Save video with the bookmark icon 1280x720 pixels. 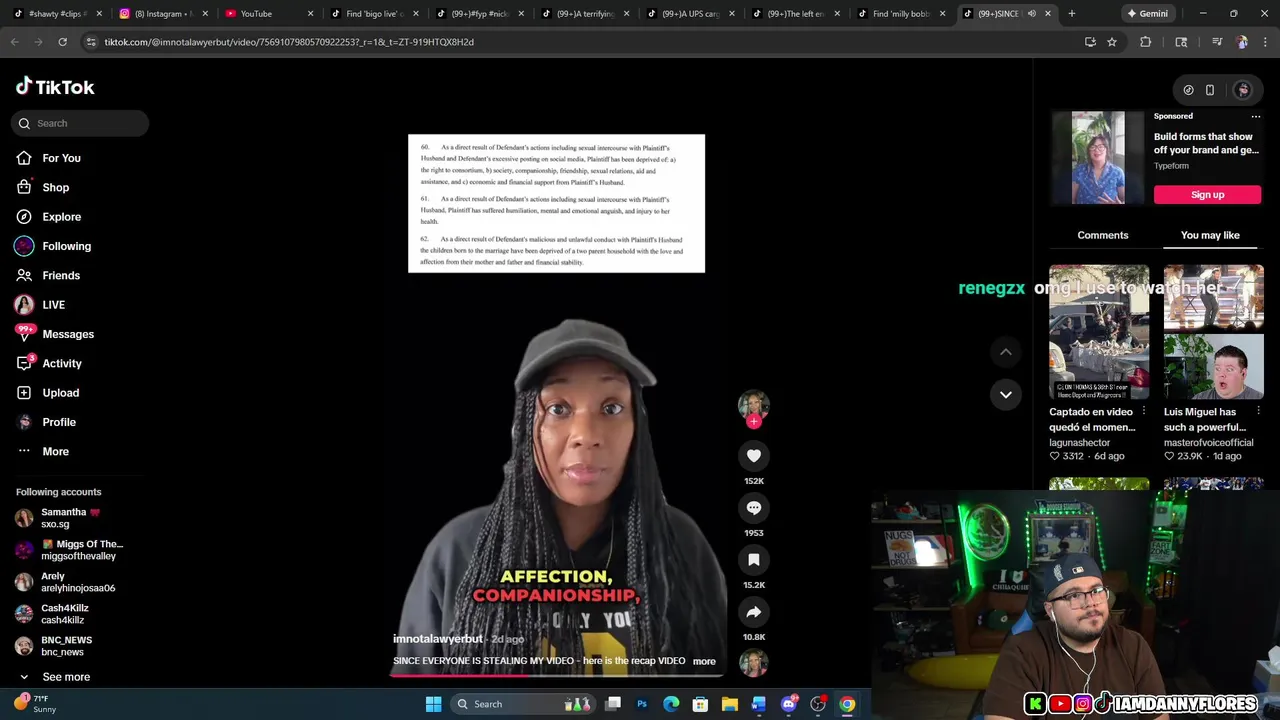click(754, 560)
